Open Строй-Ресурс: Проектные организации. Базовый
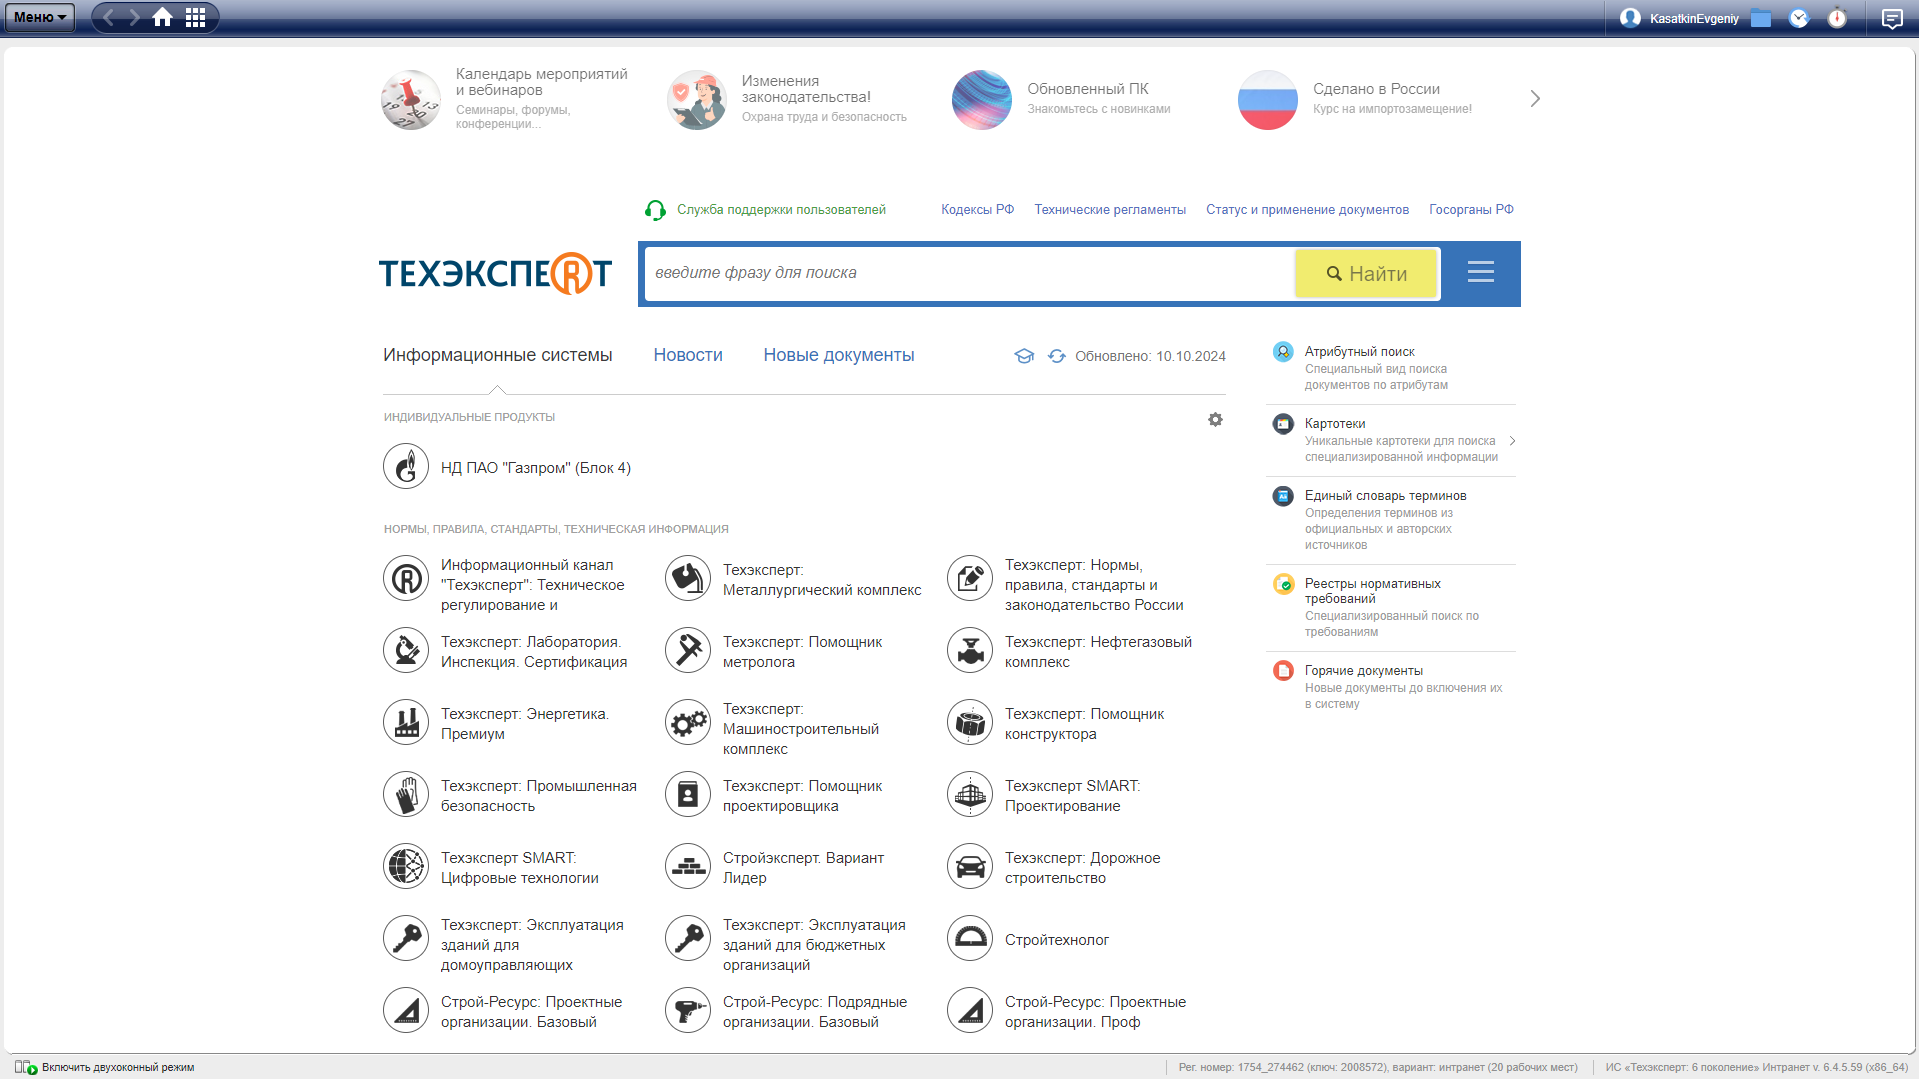The image size is (1919, 1079). 503,1012
